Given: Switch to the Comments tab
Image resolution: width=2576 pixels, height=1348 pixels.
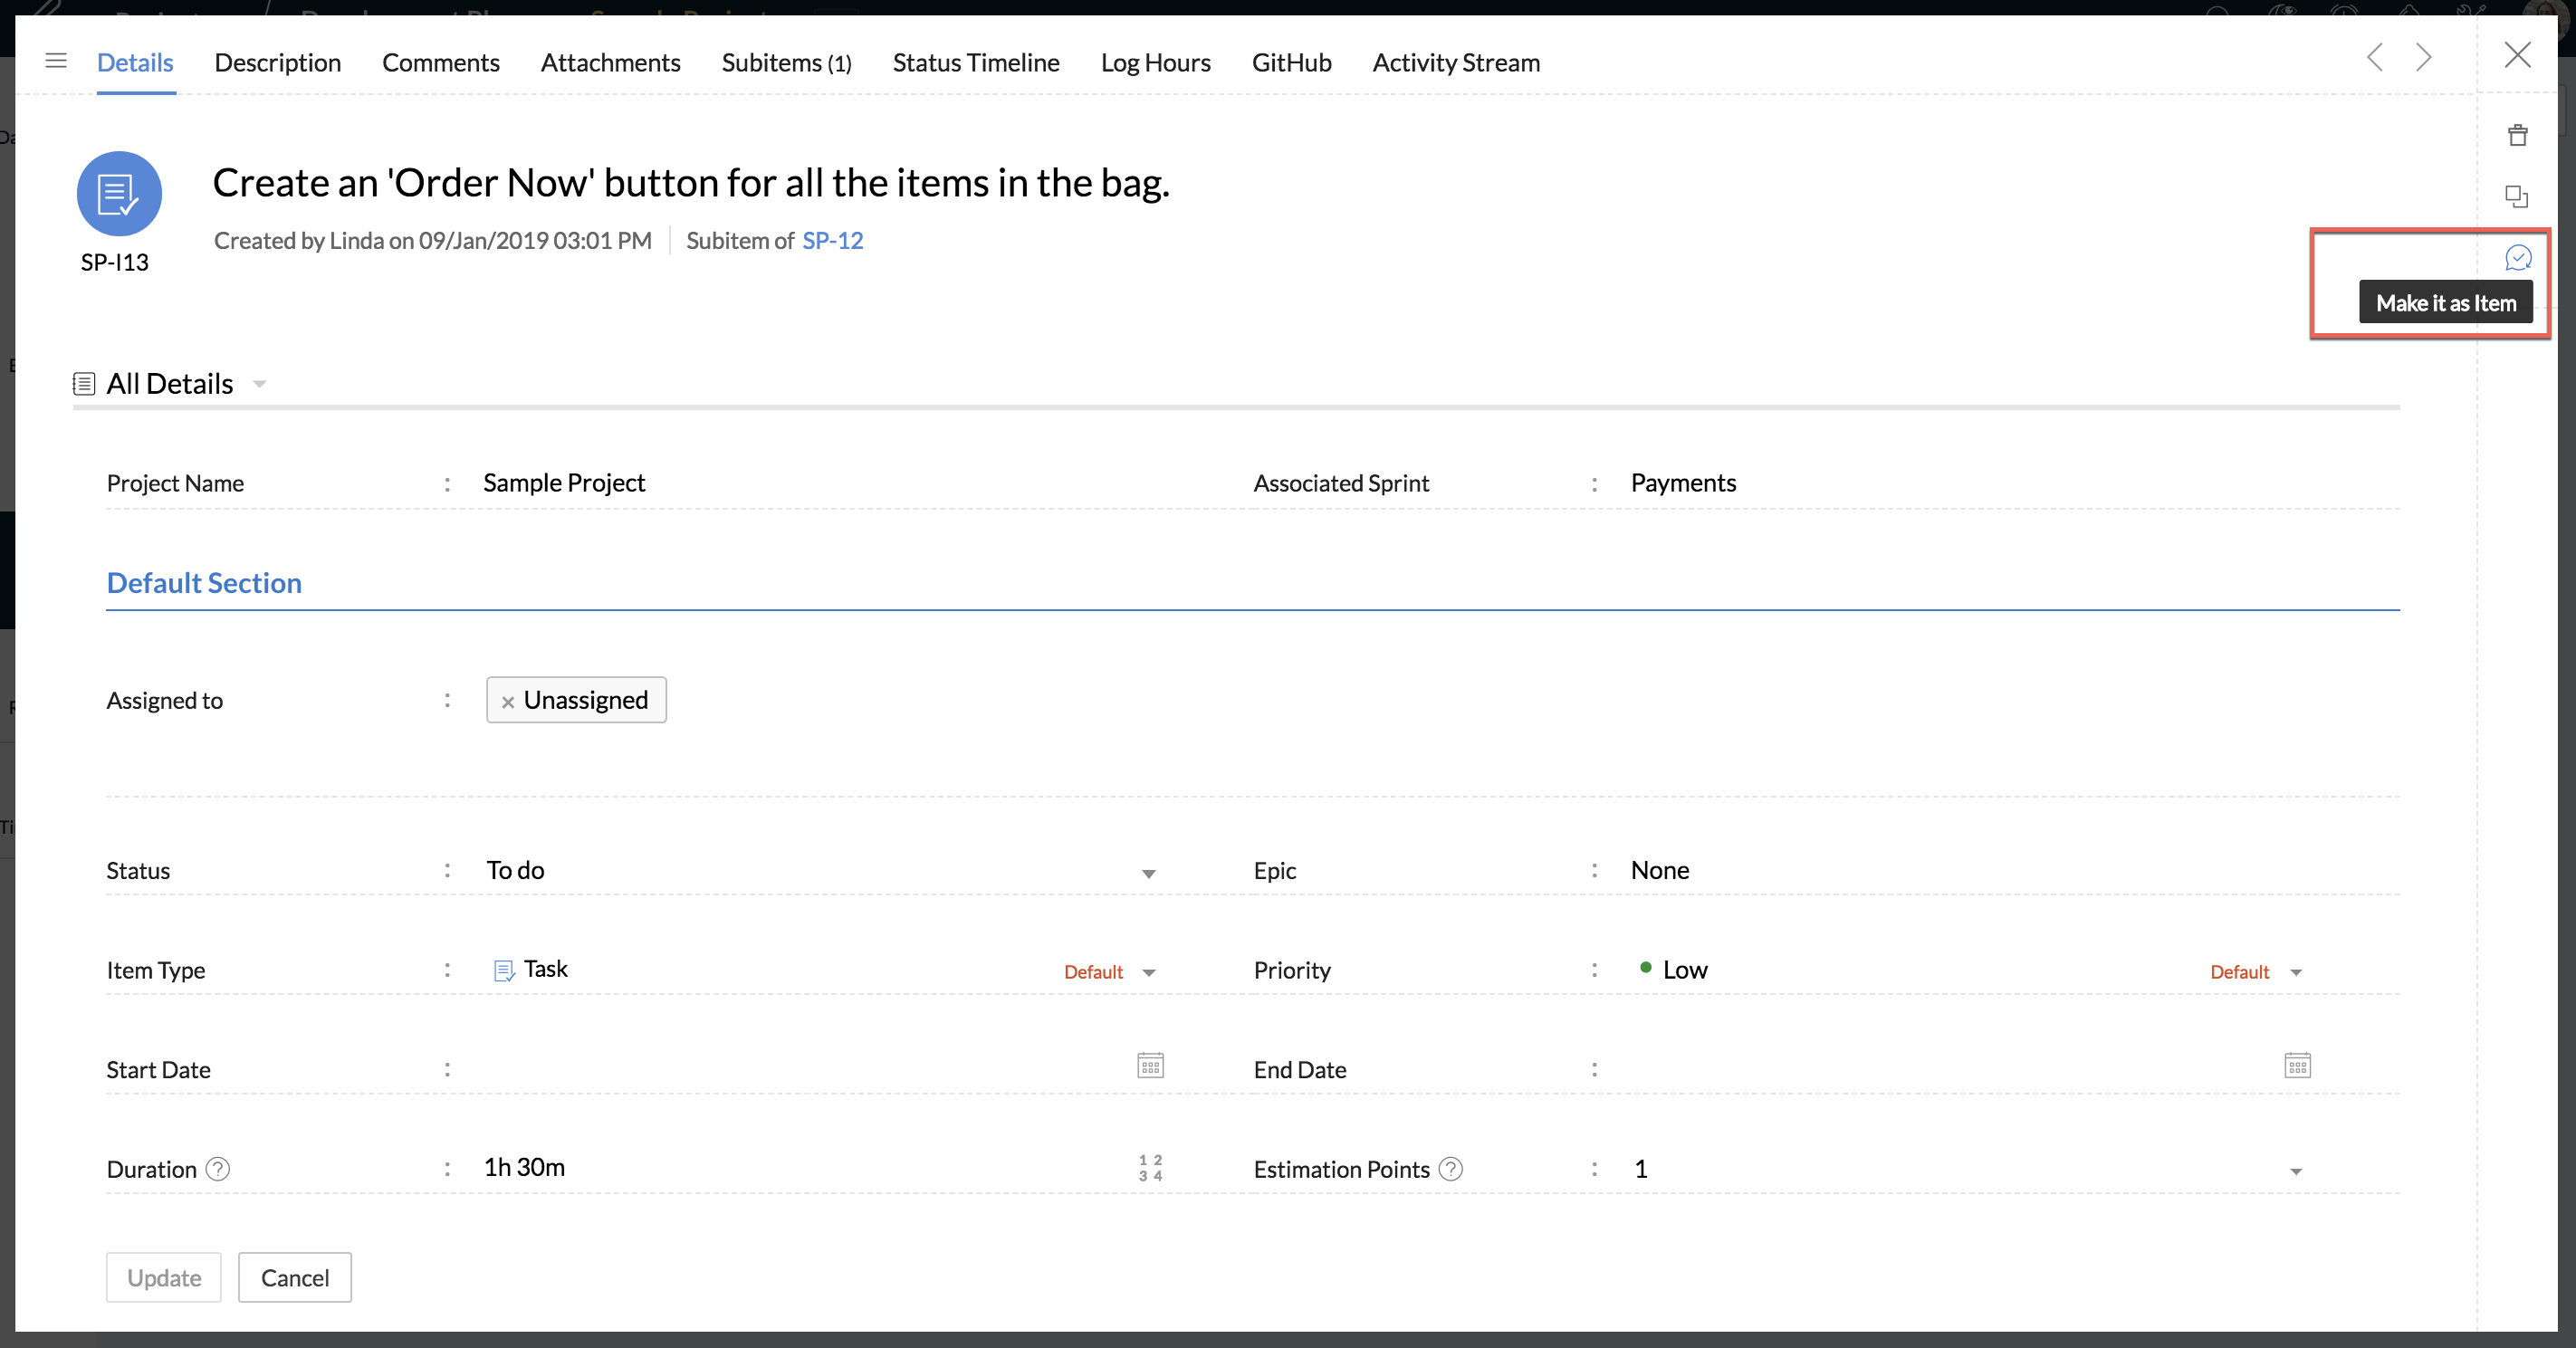Looking at the screenshot, I should pos(440,62).
